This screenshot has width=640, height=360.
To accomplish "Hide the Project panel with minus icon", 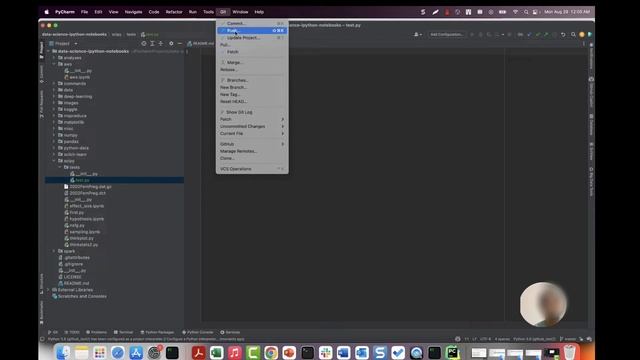I will click(180, 43).
